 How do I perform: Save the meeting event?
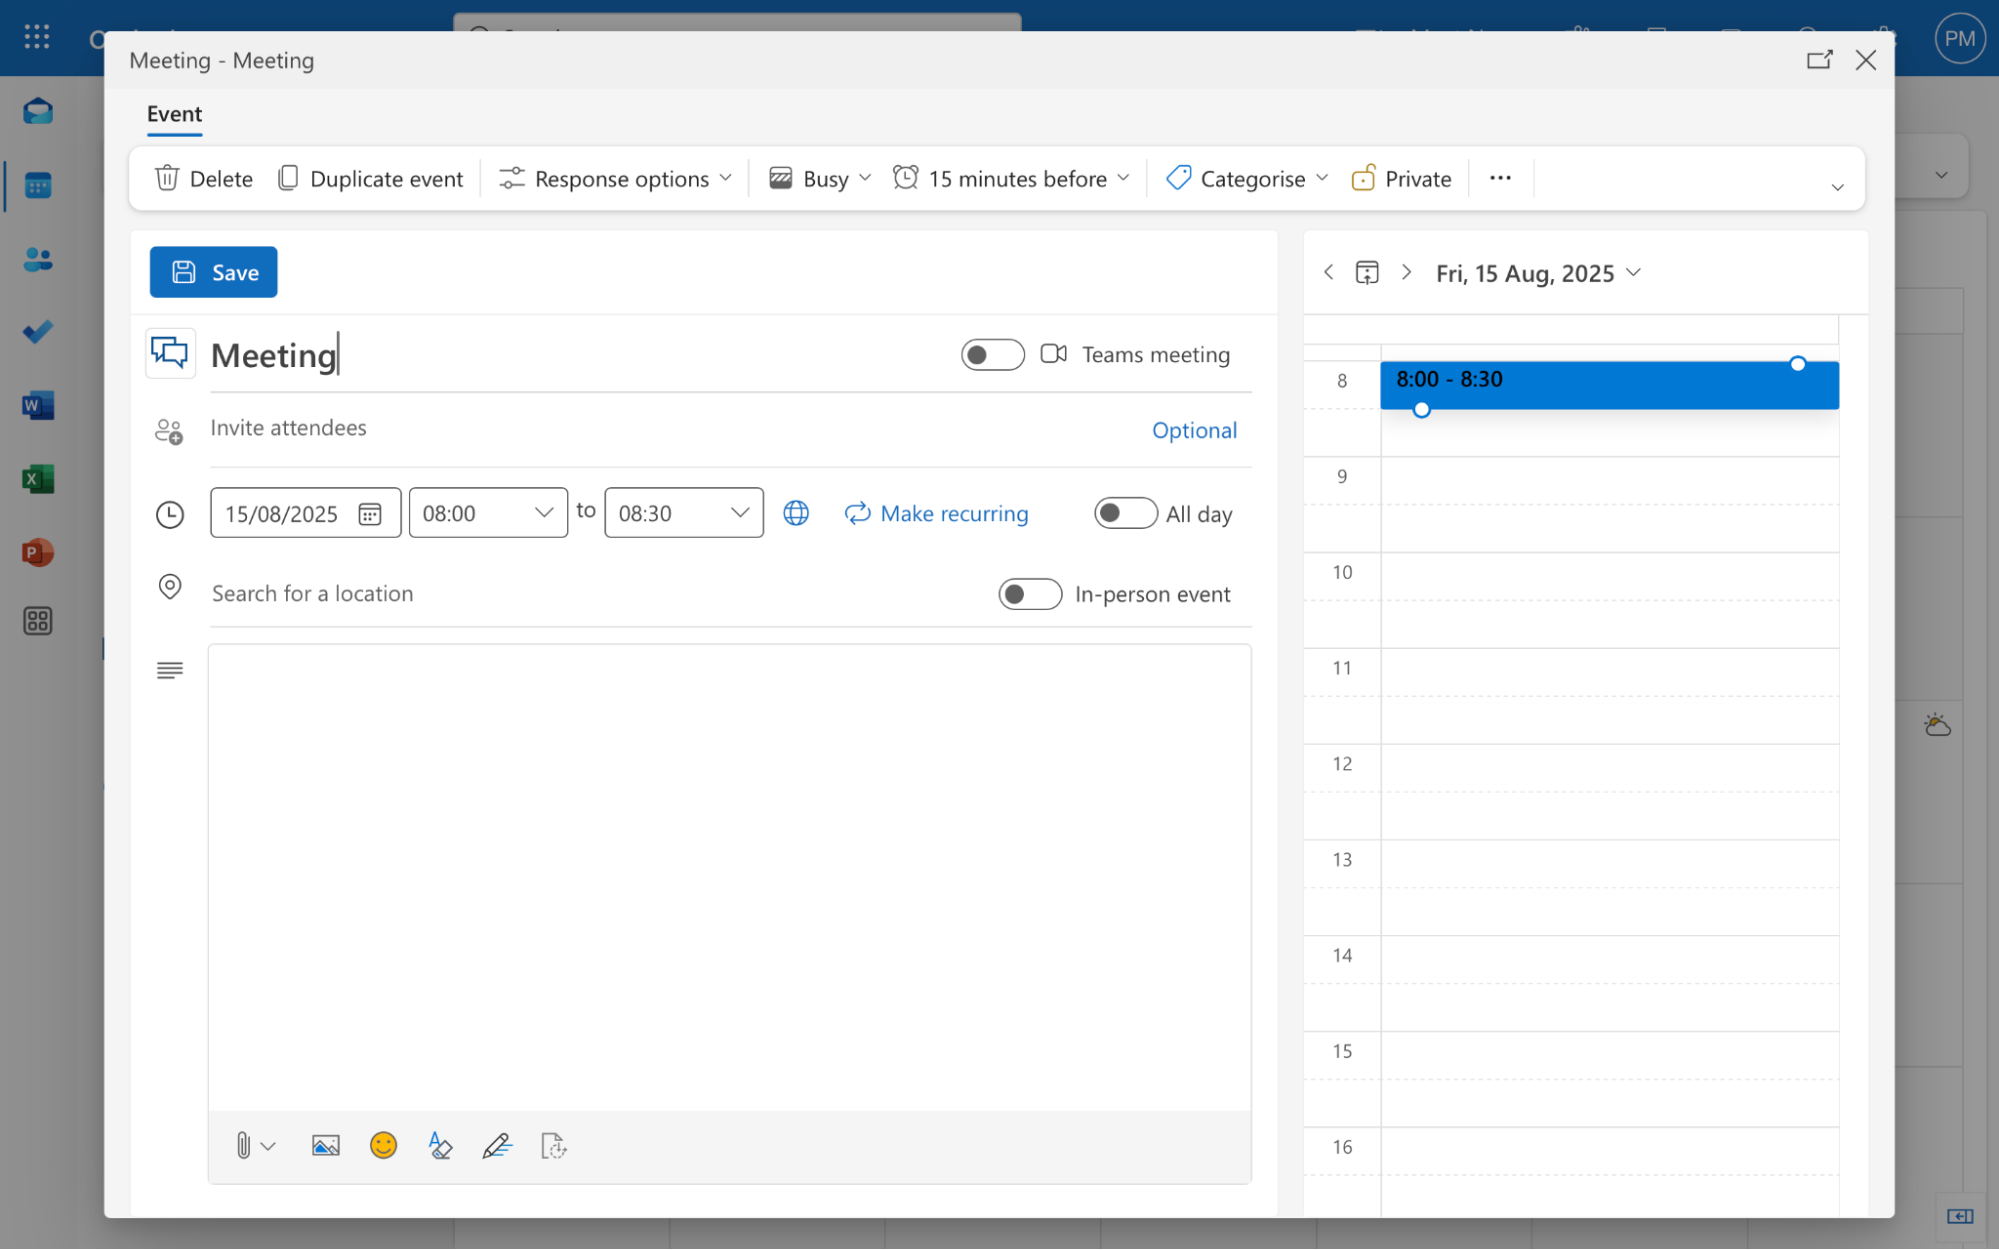[212, 271]
